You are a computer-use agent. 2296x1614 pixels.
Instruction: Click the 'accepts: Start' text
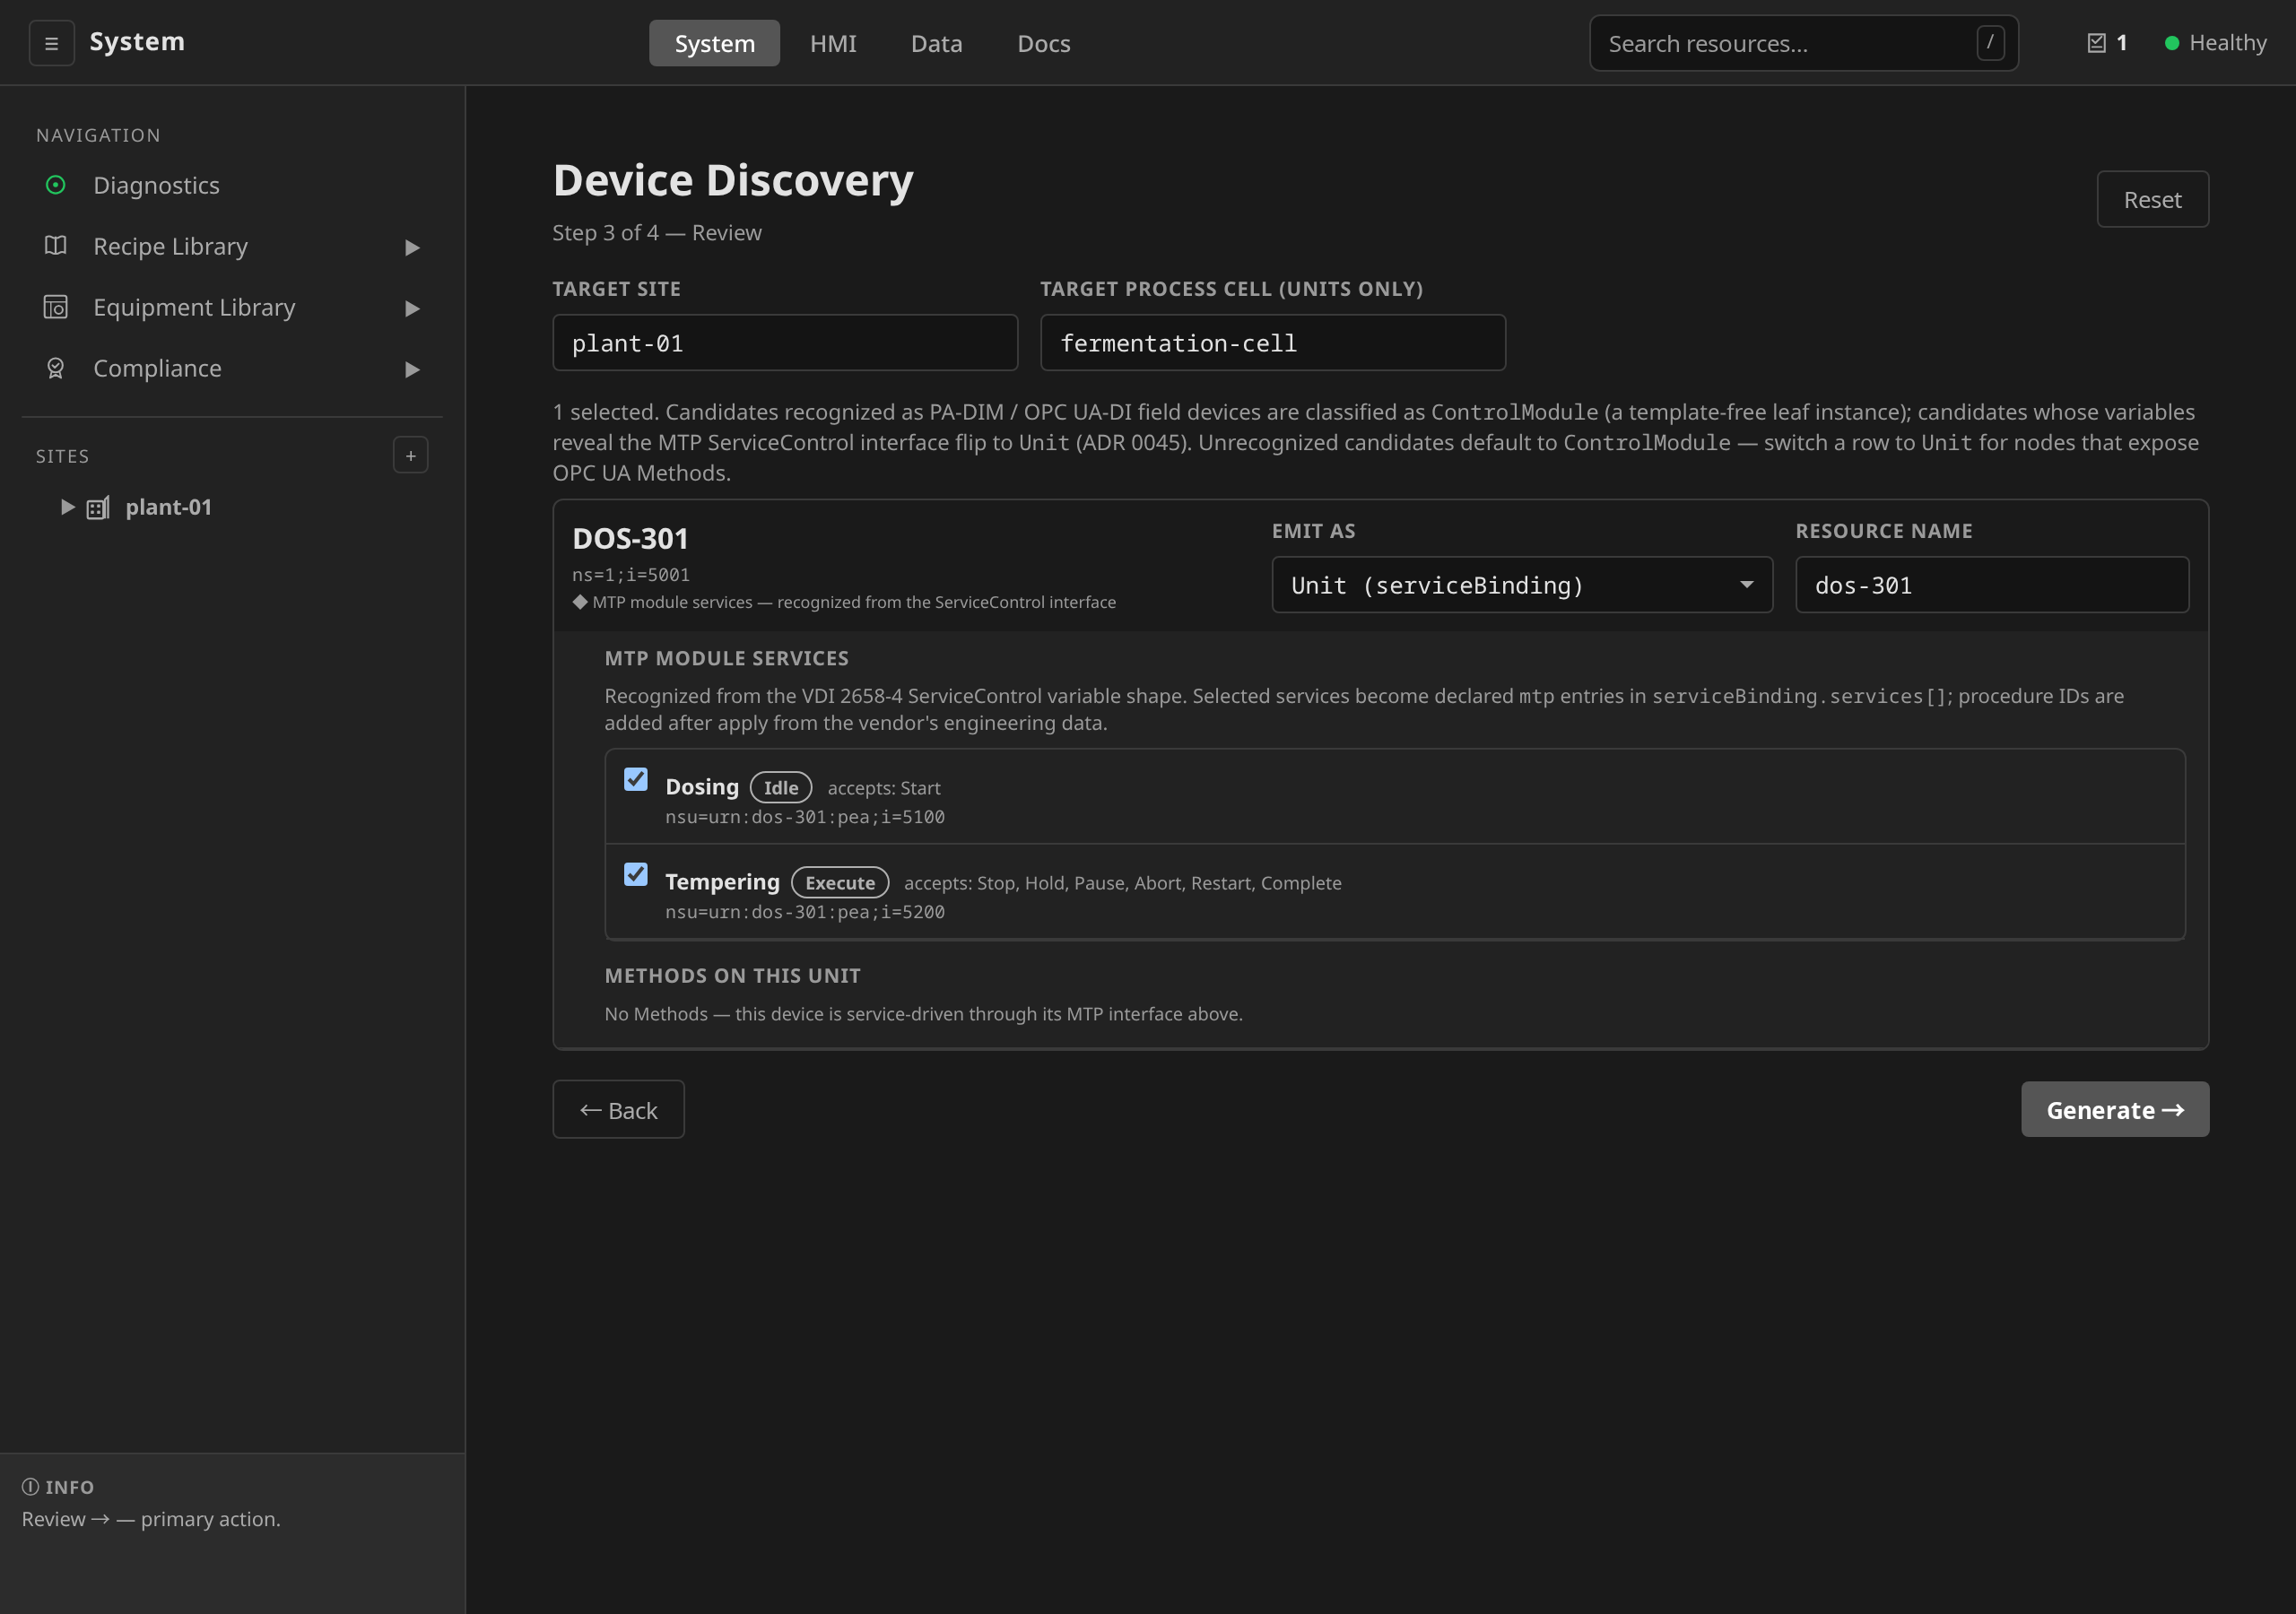click(884, 788)
